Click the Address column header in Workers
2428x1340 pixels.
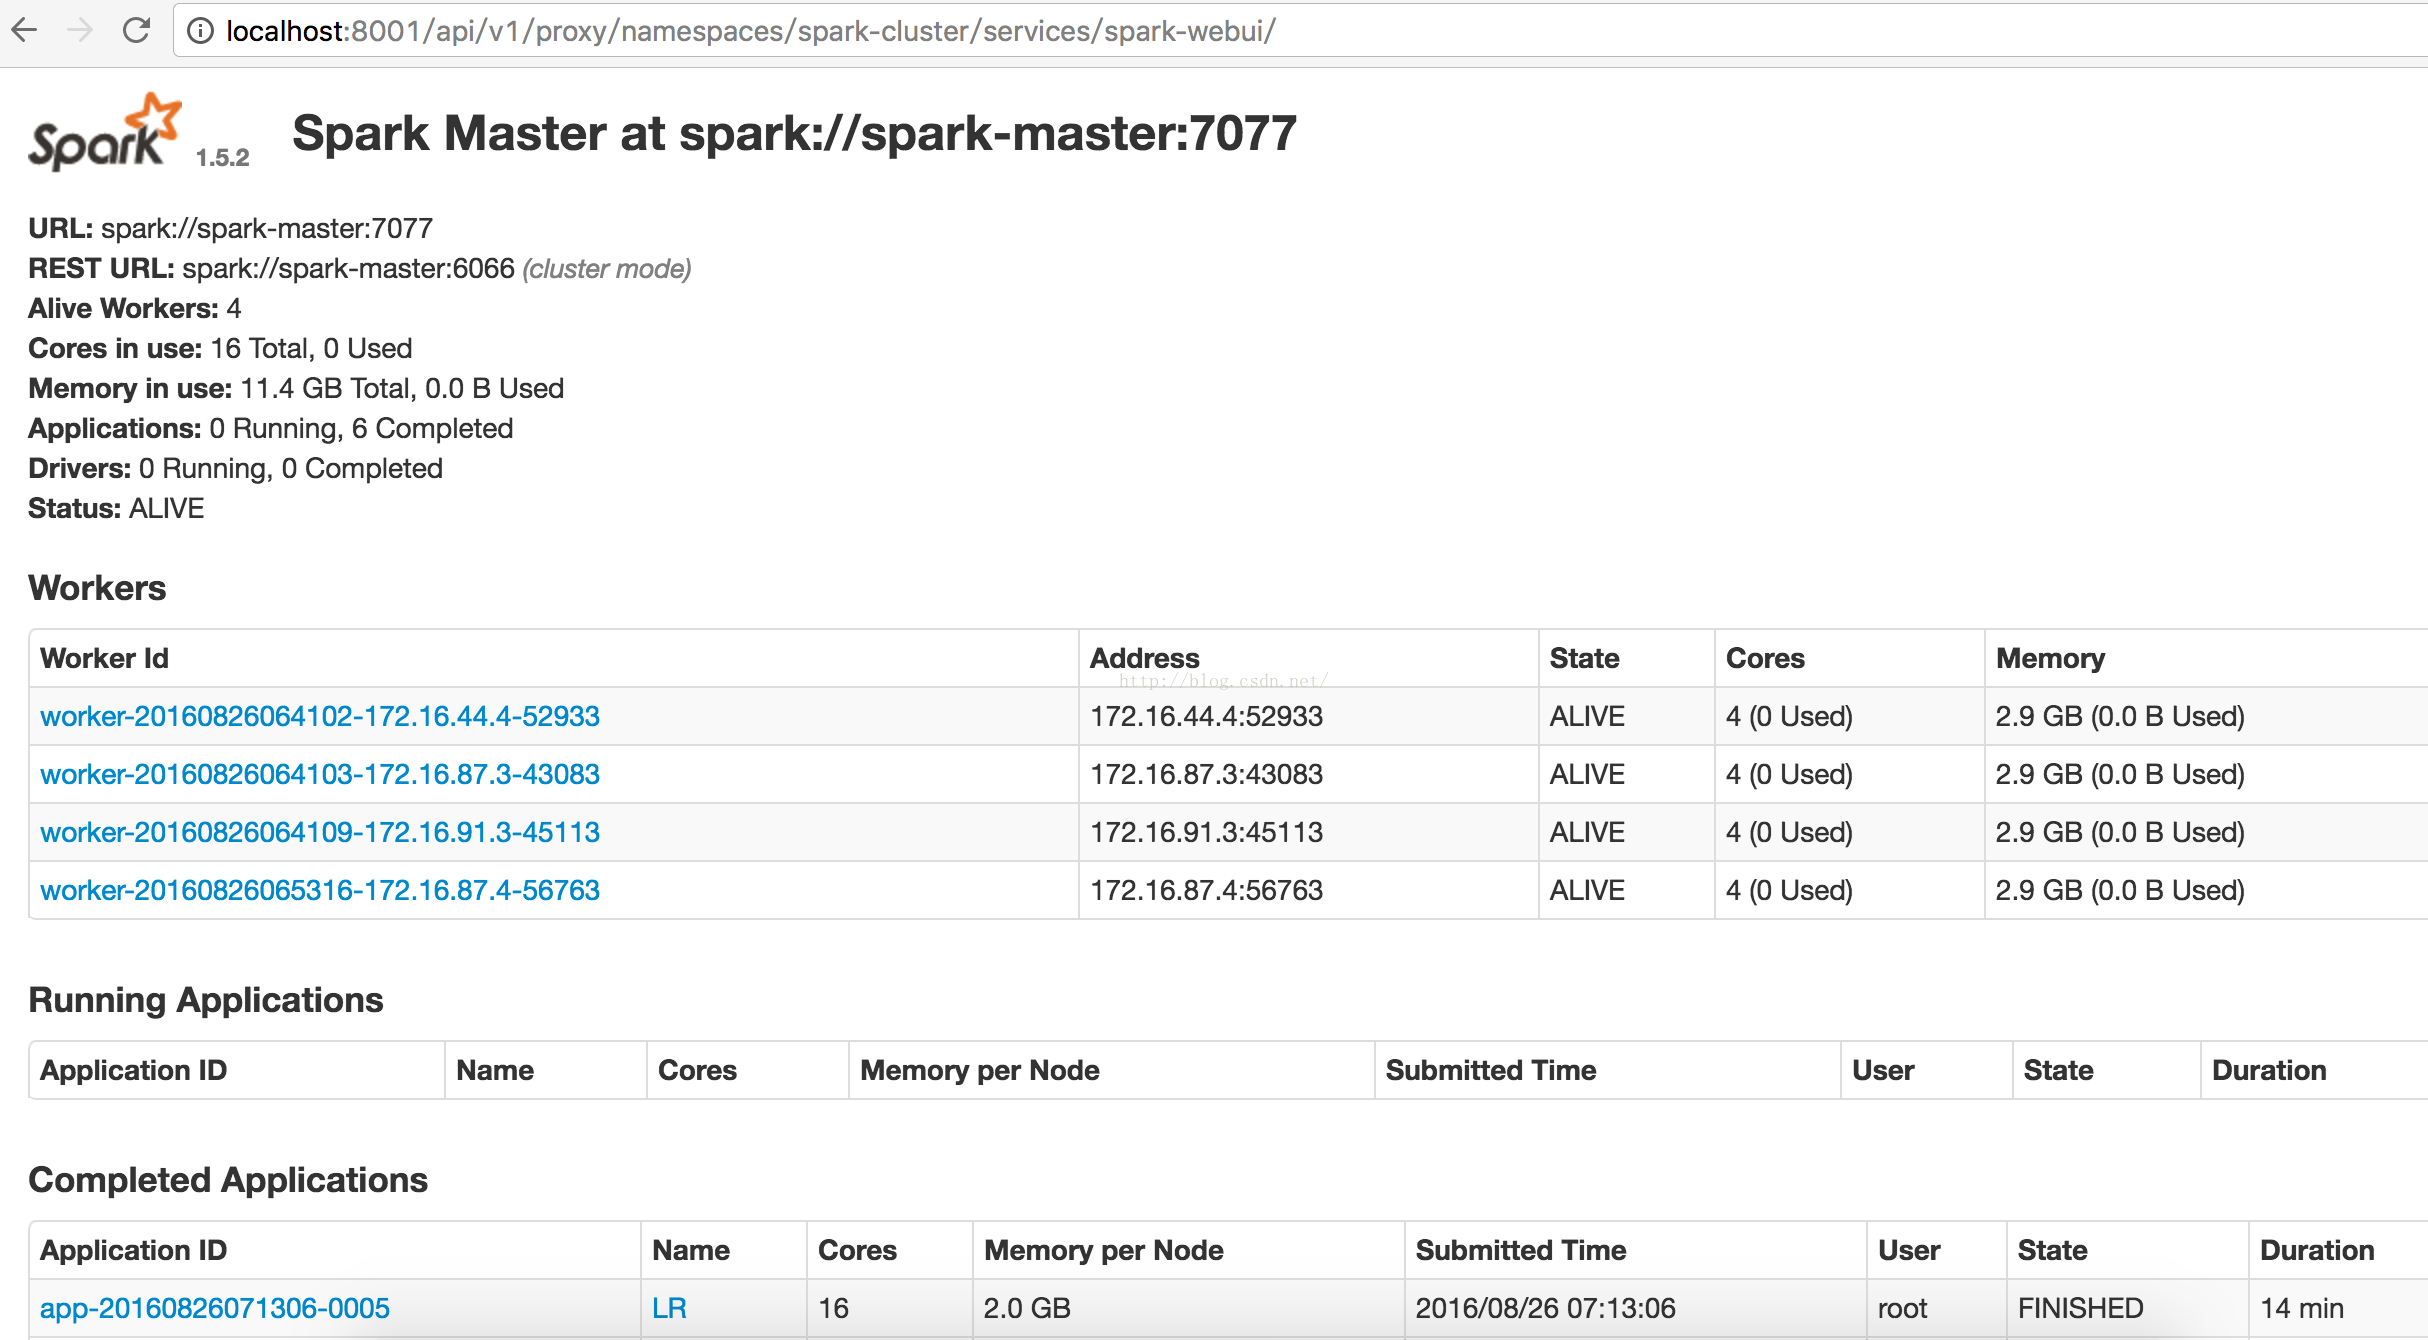click(x=1144, y=658)
